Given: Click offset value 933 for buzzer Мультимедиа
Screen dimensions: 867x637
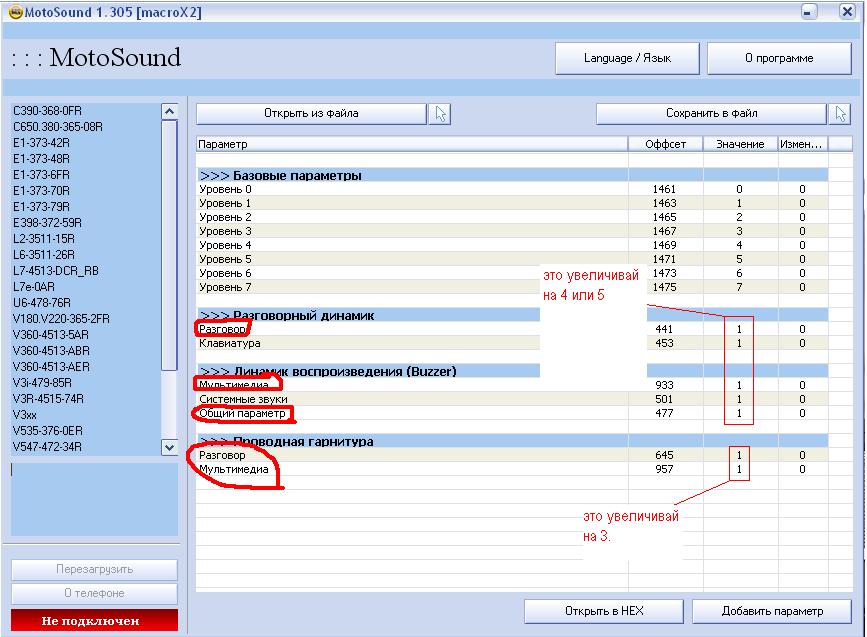Looking at the screenshot, I should (x=664, y=385).
